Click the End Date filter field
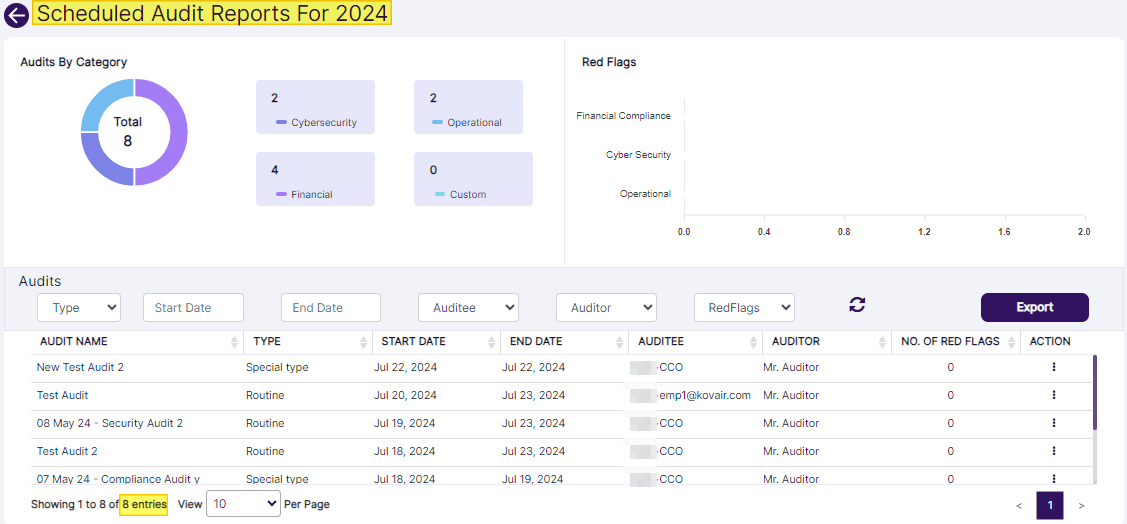Image resolution: width=1127 pixels, height=524 pixels. tap(331, 308)
